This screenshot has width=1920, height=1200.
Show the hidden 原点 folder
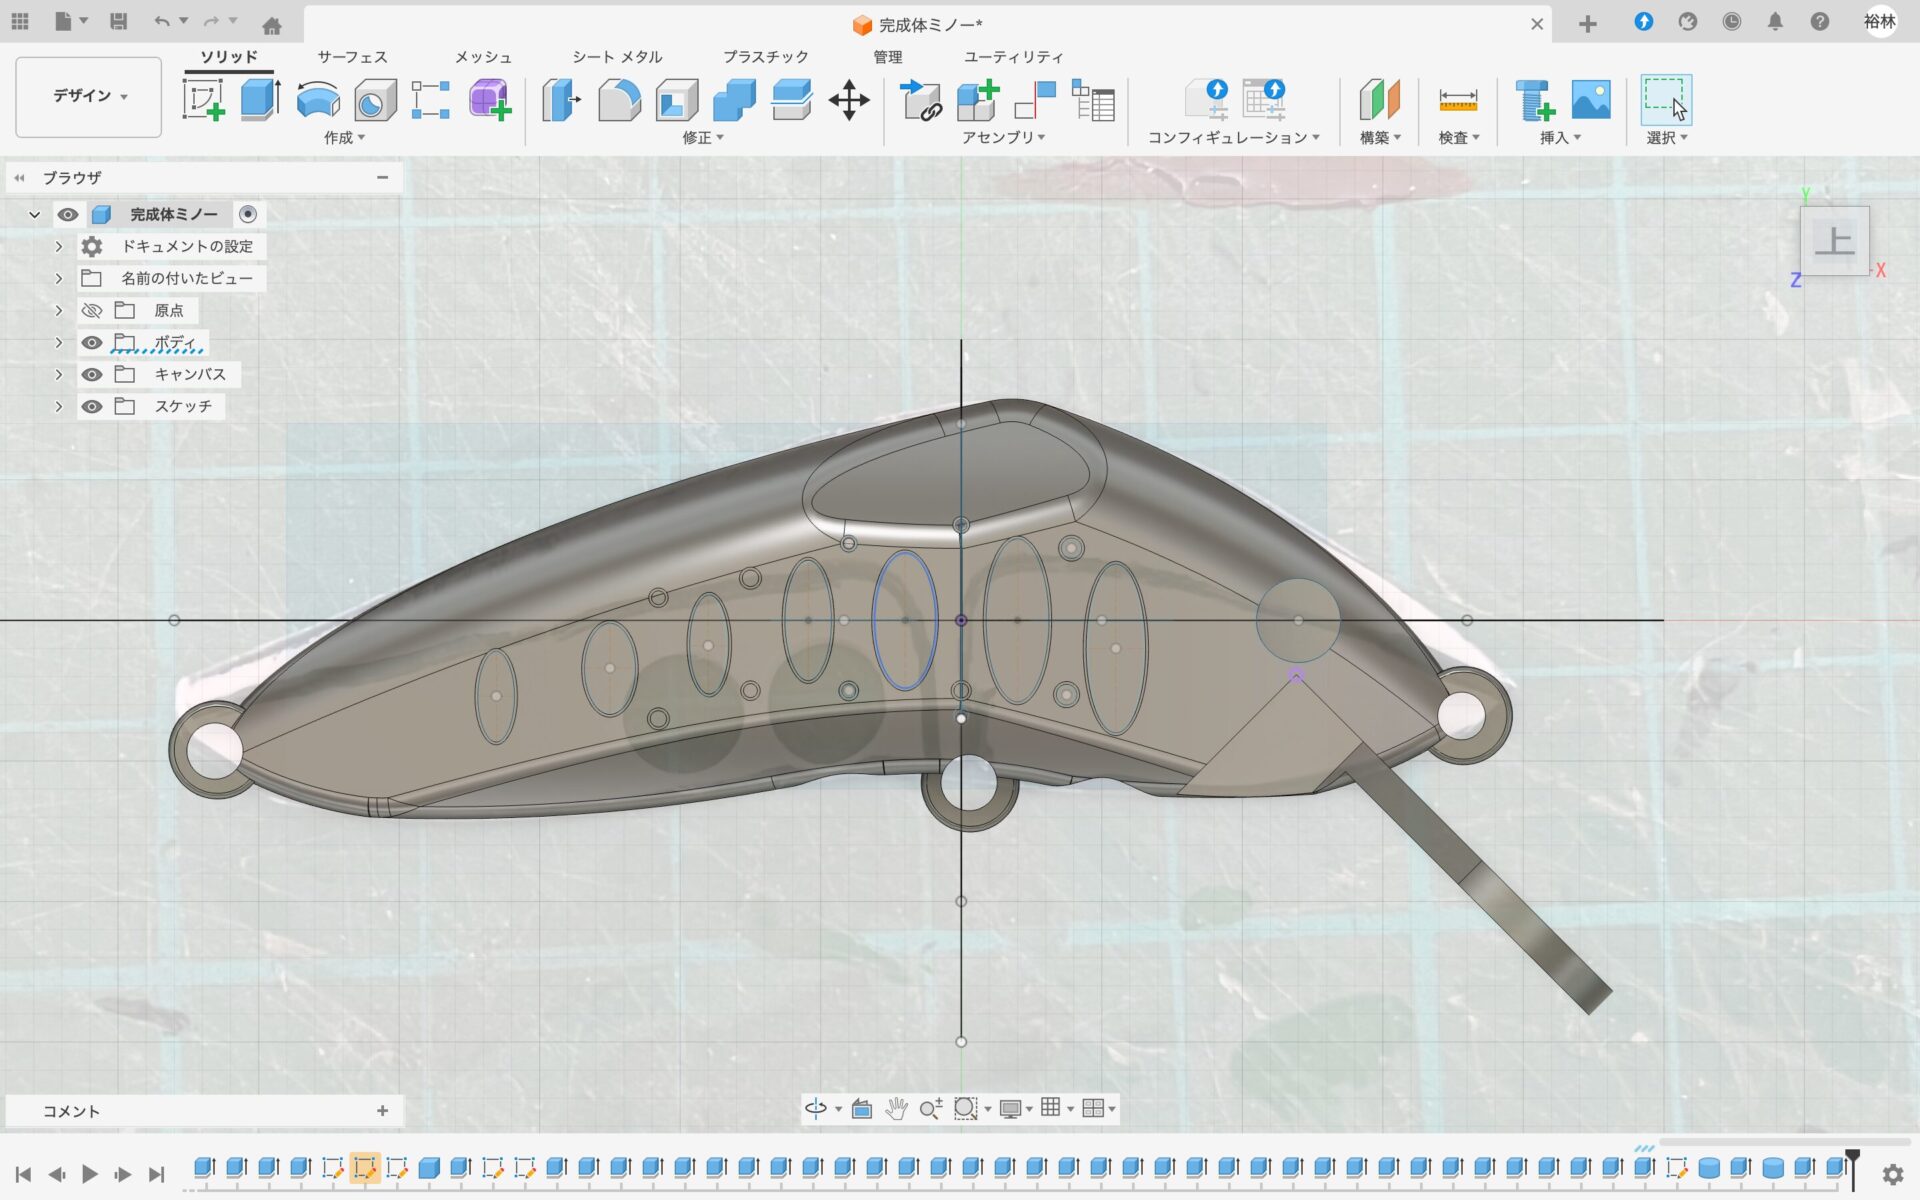click(x=92, y=311)
